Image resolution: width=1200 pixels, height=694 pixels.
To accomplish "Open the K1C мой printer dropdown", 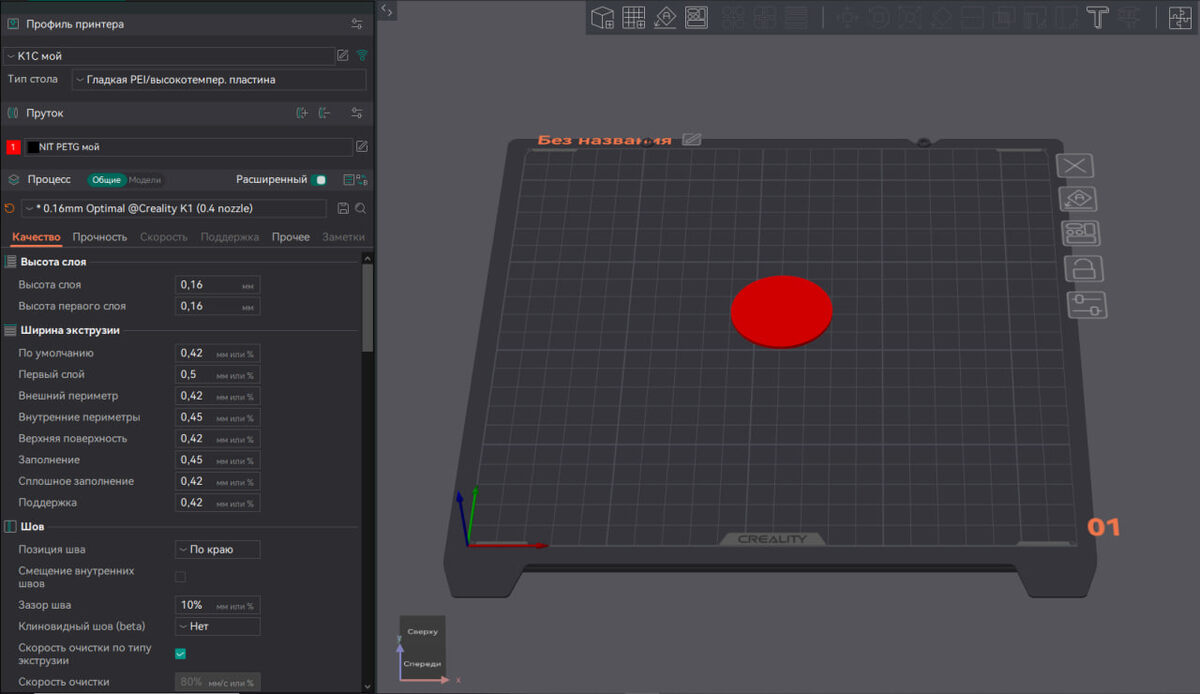I will (168, 56).
